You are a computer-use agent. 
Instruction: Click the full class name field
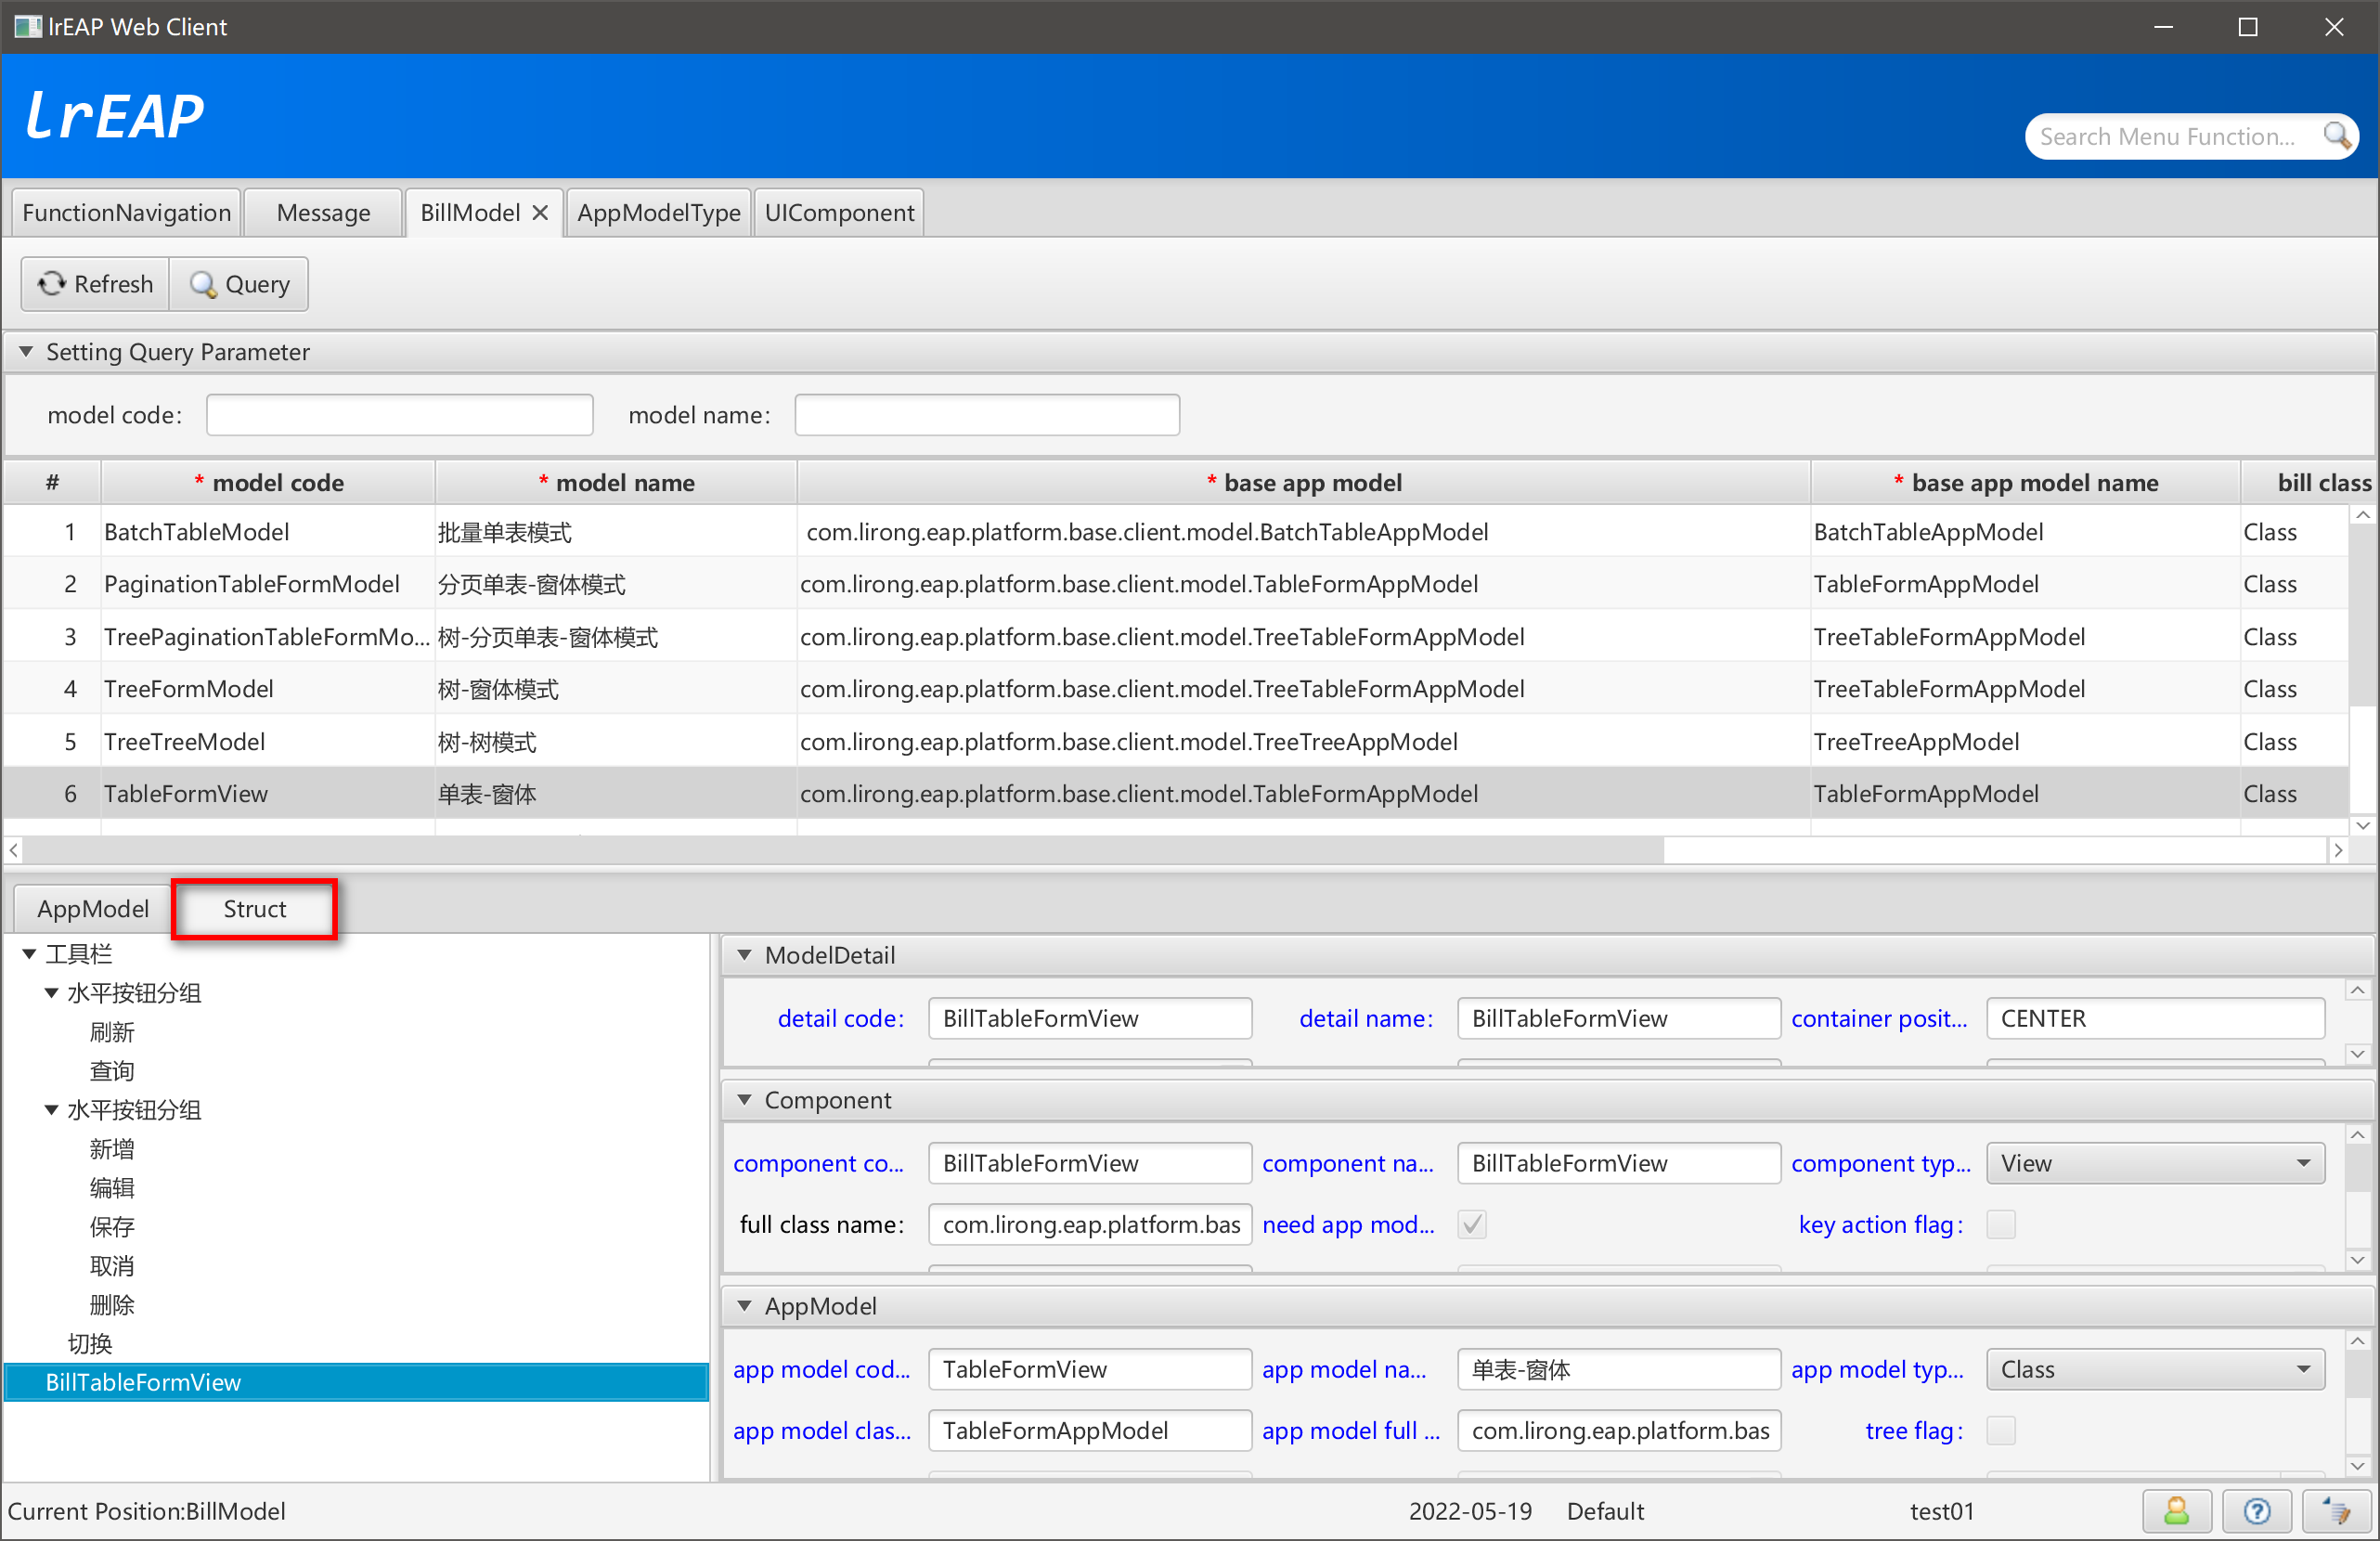click(x=1089, y=1224)
